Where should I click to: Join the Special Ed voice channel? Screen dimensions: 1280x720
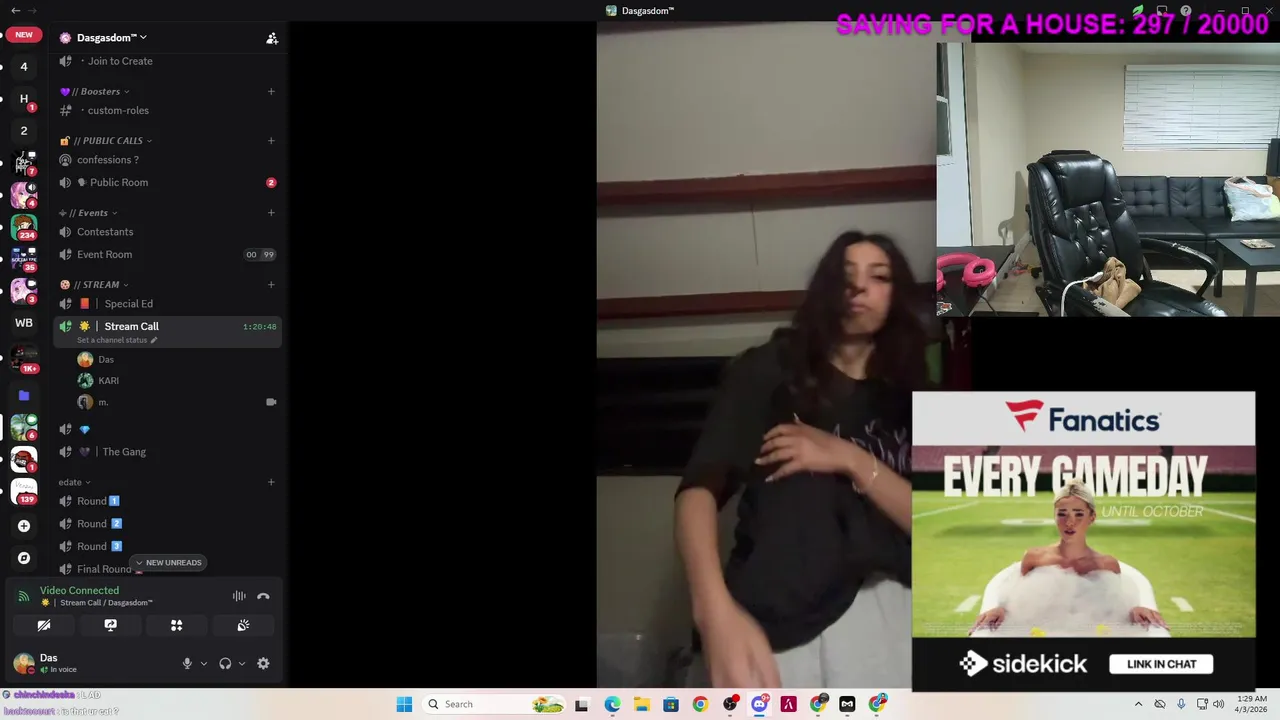[128, 304]
